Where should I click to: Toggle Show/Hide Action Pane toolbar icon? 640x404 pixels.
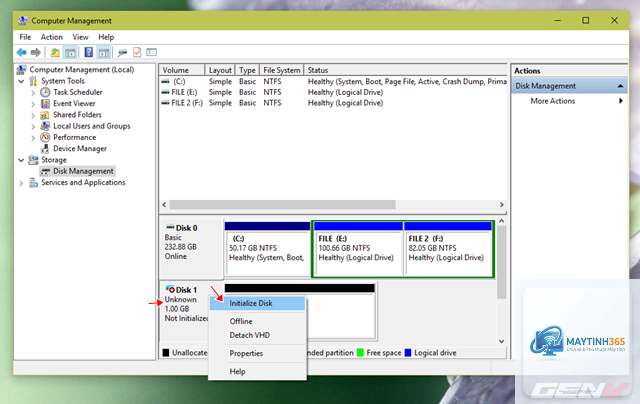104,52
